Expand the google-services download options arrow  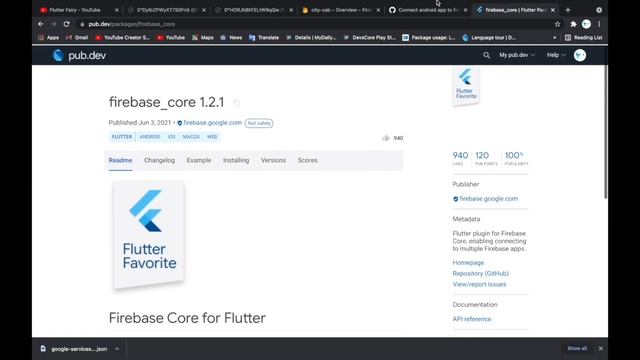coord(117,349)
